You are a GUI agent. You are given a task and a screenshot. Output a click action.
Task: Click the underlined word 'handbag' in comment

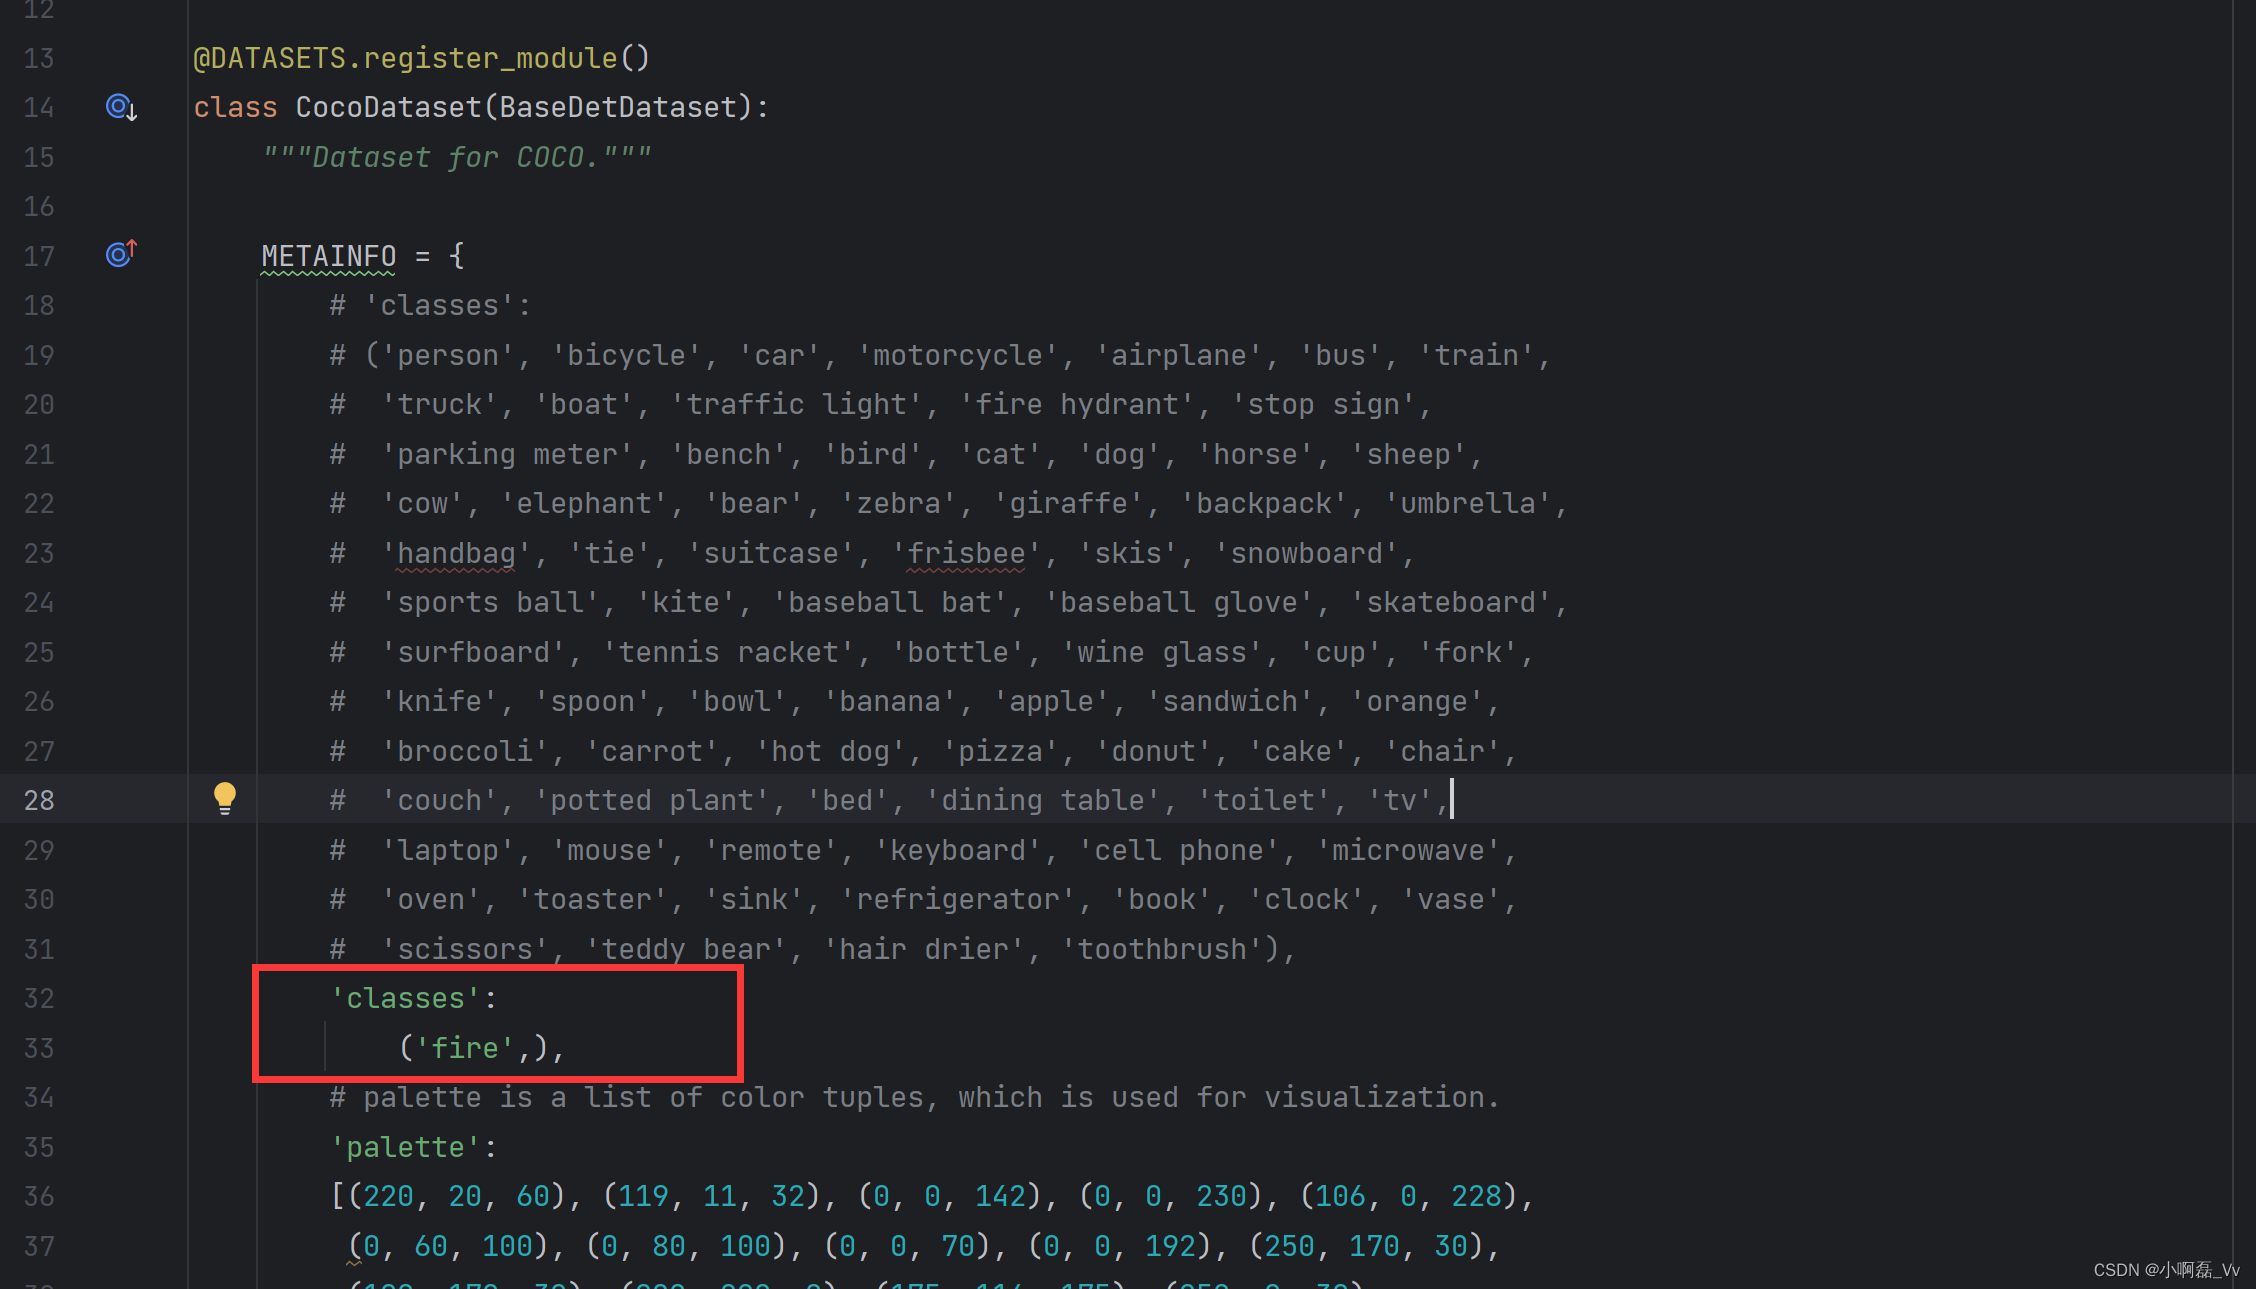(x=456, y=553)
